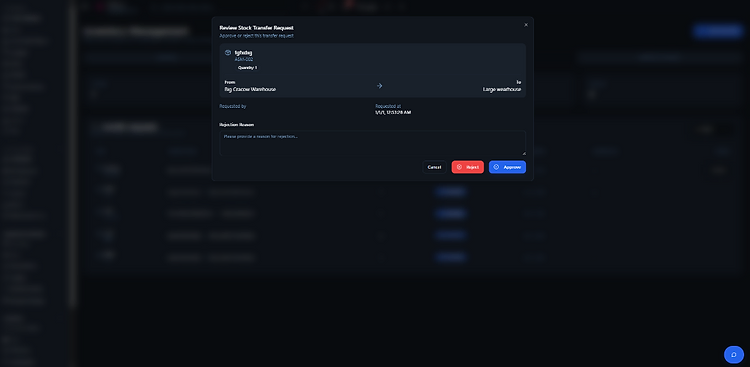
Task: Click the Requested by label
Action: tap(233, 106)
